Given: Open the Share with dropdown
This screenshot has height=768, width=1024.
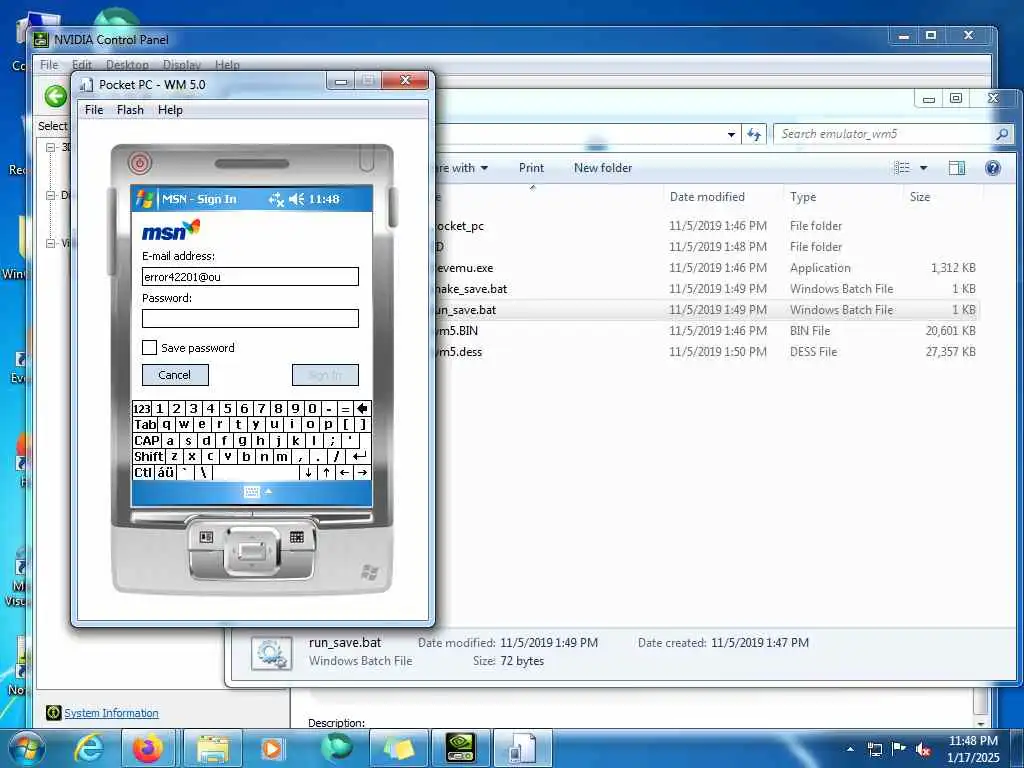Looking at the screenshot, I should [463, 168].
